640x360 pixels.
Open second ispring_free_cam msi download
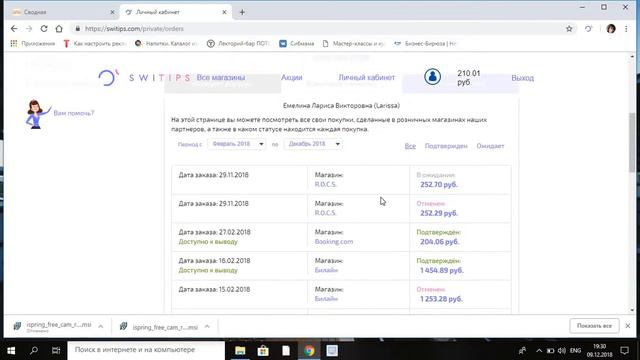159,327
